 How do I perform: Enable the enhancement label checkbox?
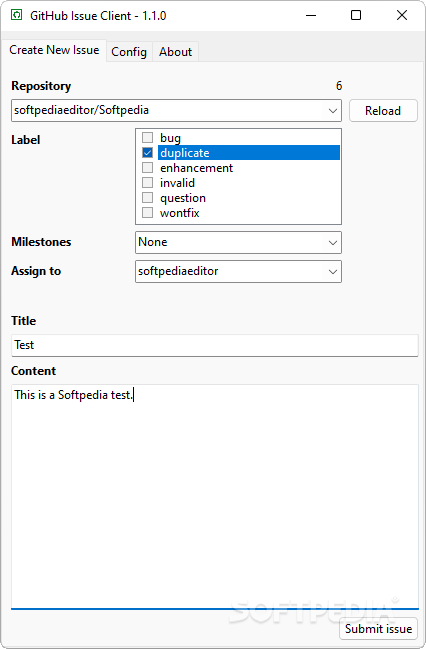click(147, 168)
